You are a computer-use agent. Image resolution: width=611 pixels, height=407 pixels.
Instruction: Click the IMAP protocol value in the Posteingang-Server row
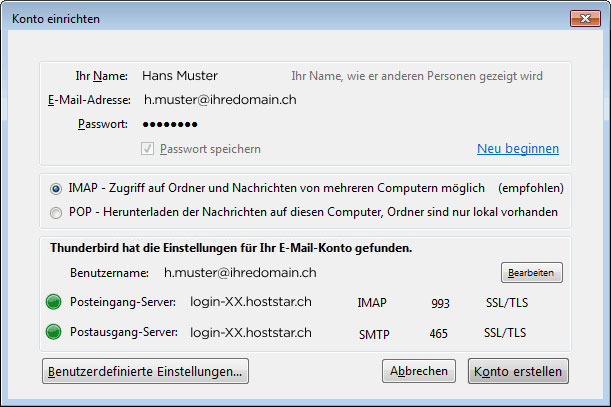372,303
